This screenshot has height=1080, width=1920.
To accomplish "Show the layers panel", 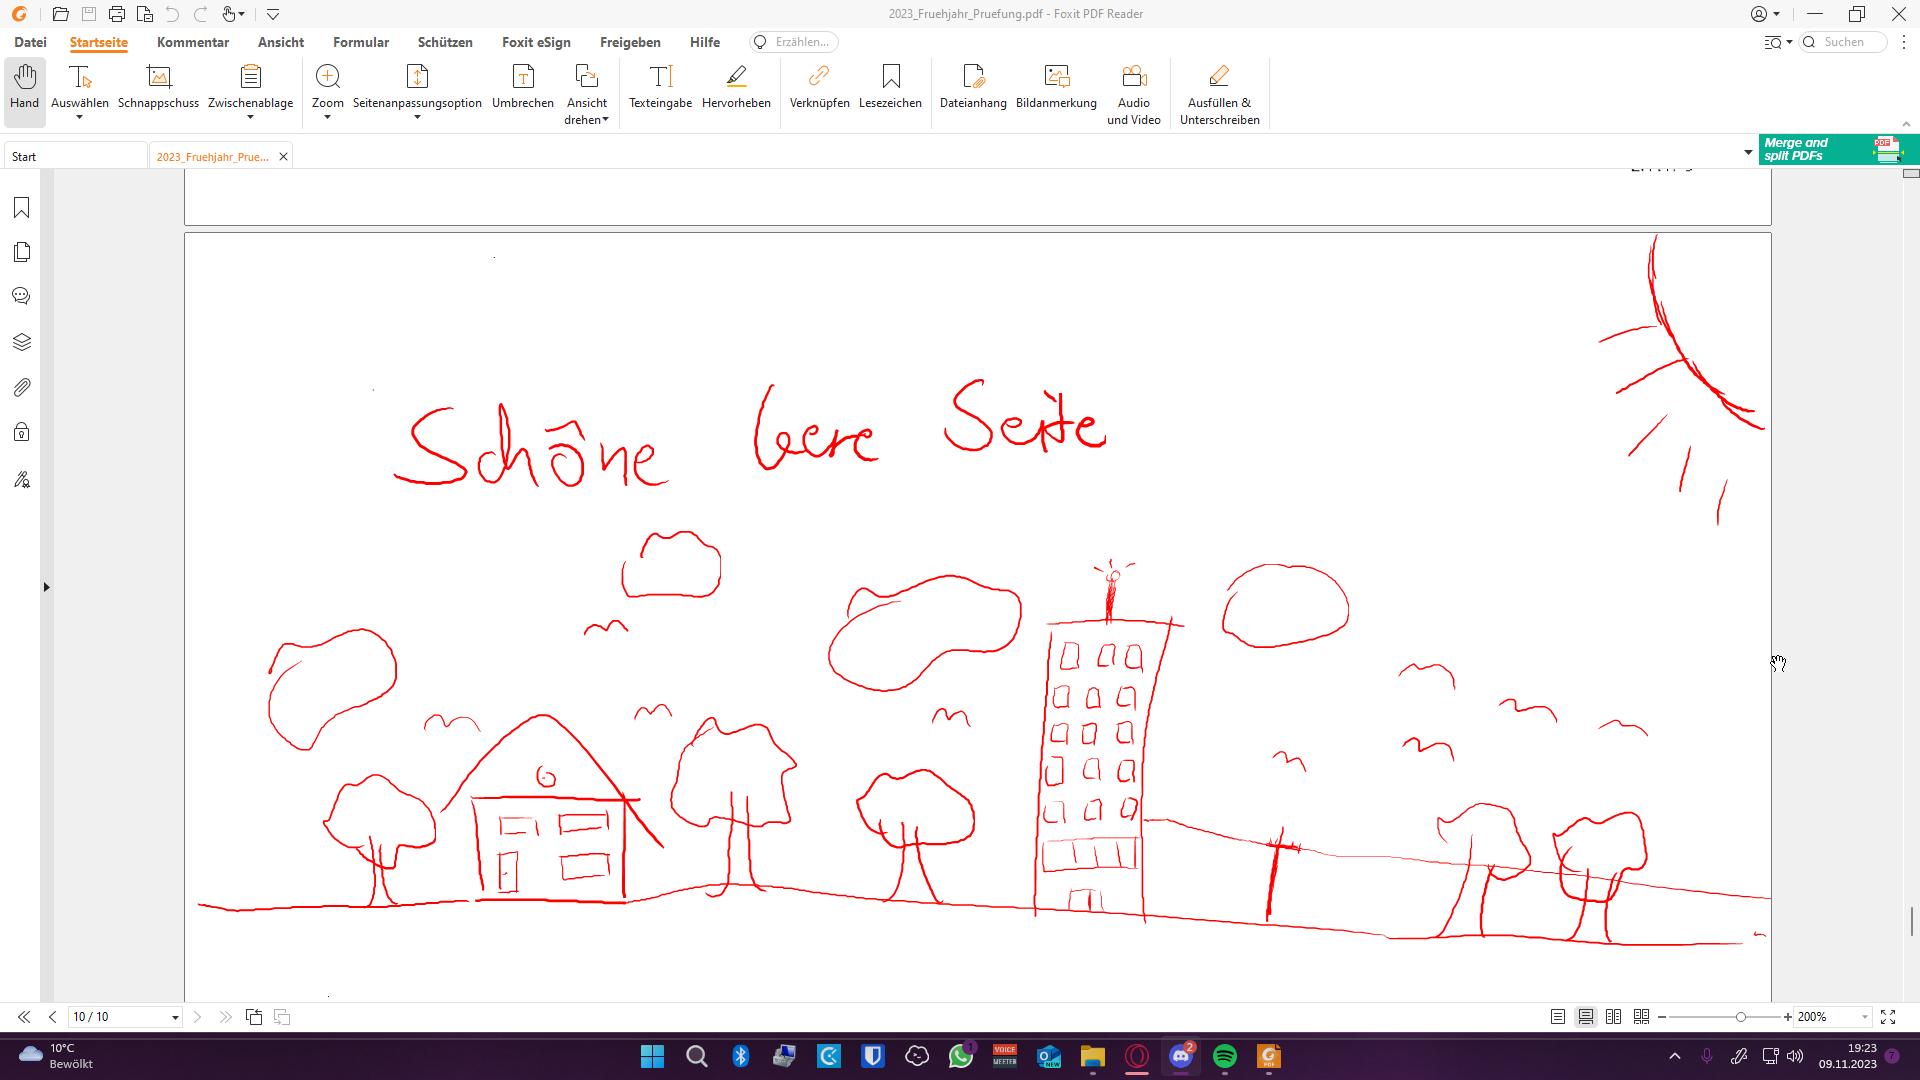I will (21, 342).
